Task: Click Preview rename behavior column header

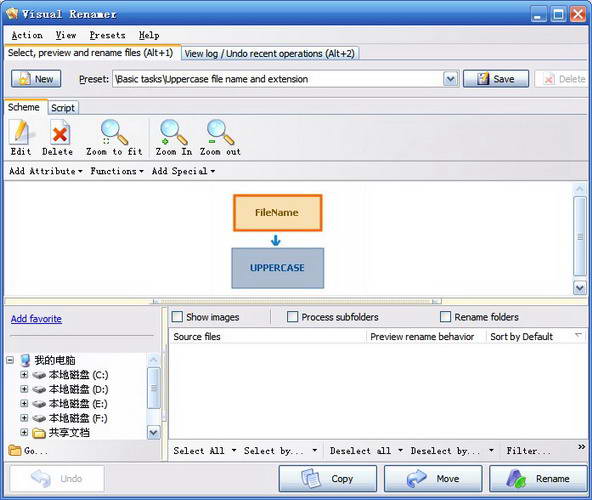Action: pyautogui.click(x=425, y=336)
